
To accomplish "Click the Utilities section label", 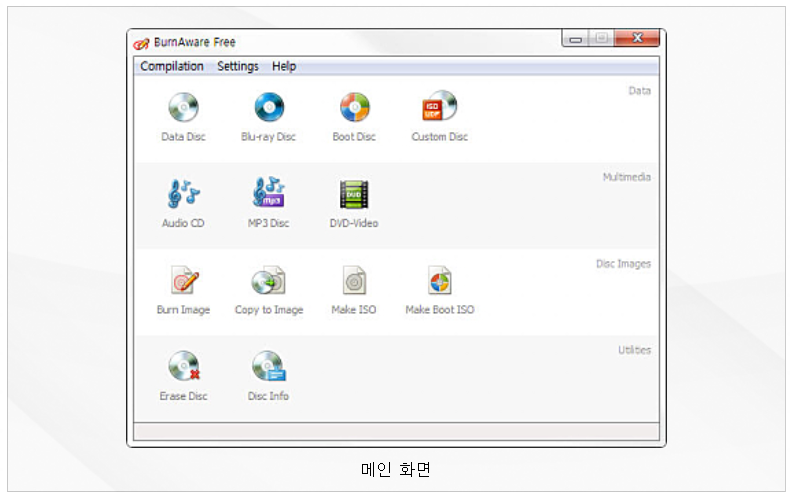I will pos(634,350).
